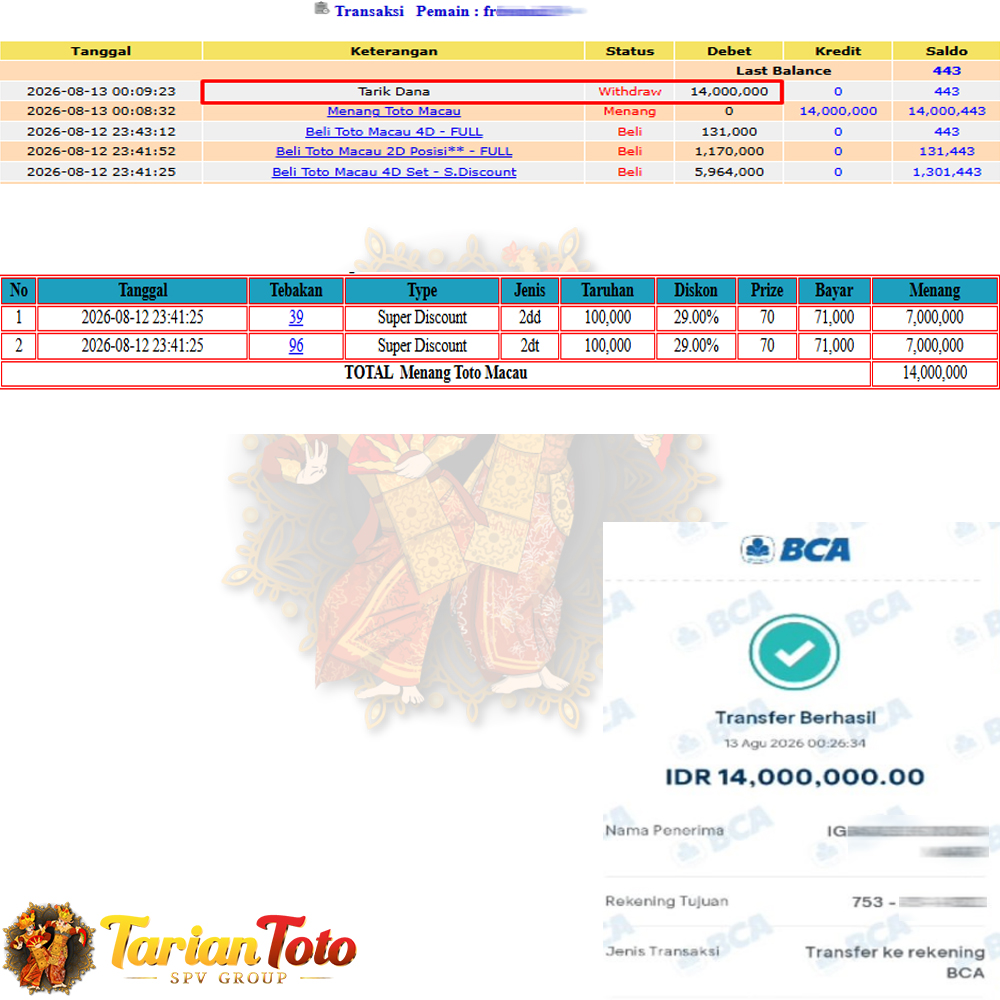1000x1000 pixels.
Task: Click the 2dt jenis cell
Action: point(529,346)
